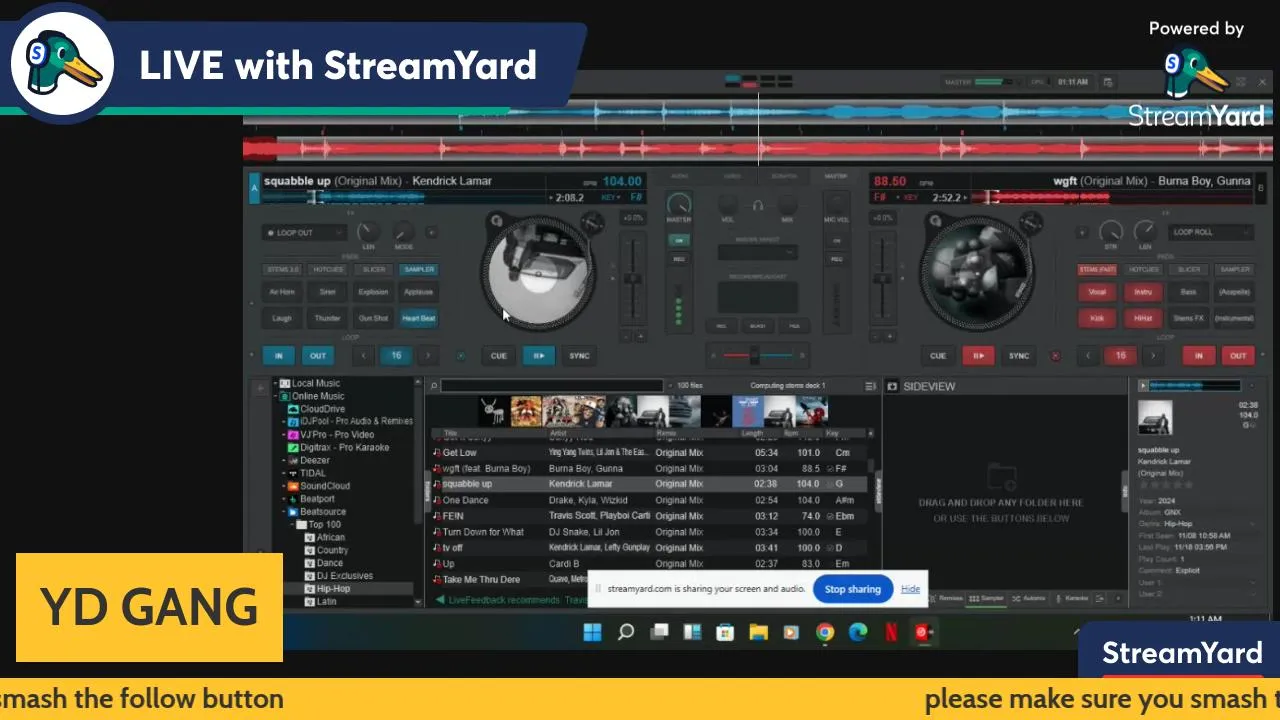Image resolution: width=1280 pixels, height=720 pixels.
Task: Open Stems FX pad on deck B
Action: coord(1188,319)
